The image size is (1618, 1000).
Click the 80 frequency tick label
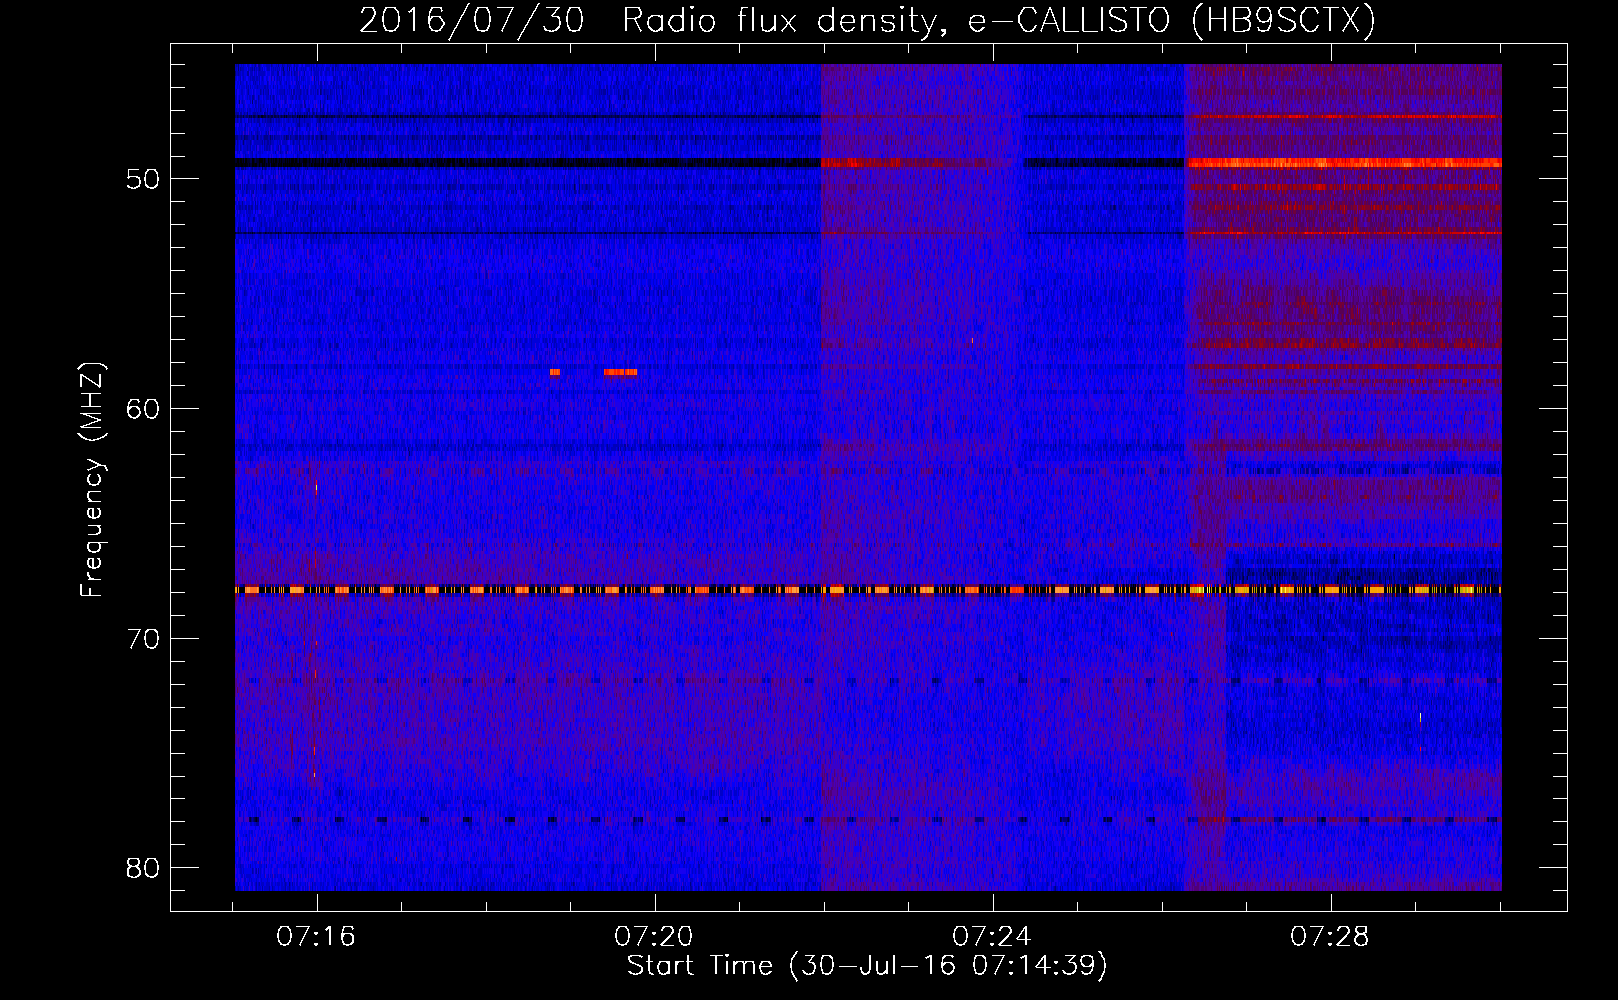143,868
